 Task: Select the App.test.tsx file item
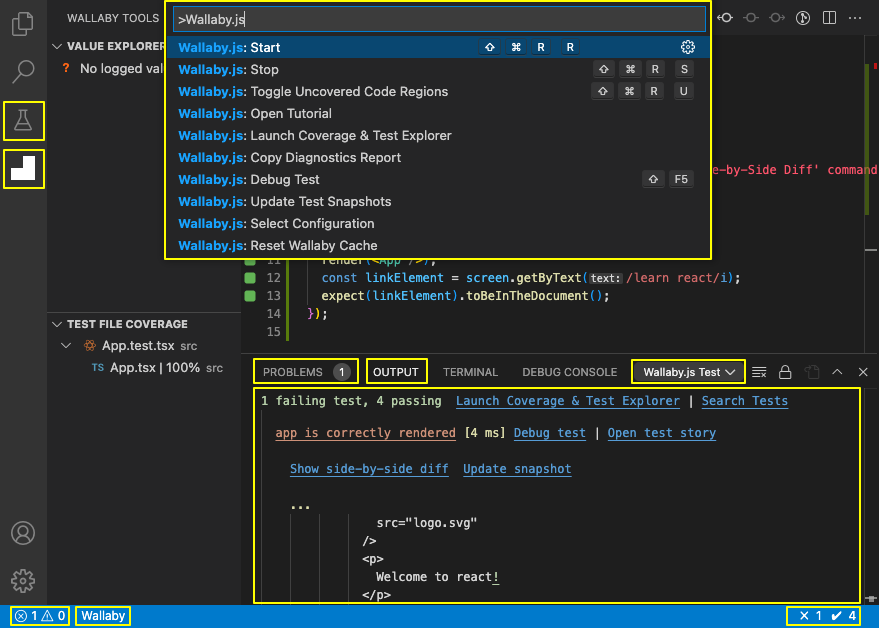click(x=145, y=345)
